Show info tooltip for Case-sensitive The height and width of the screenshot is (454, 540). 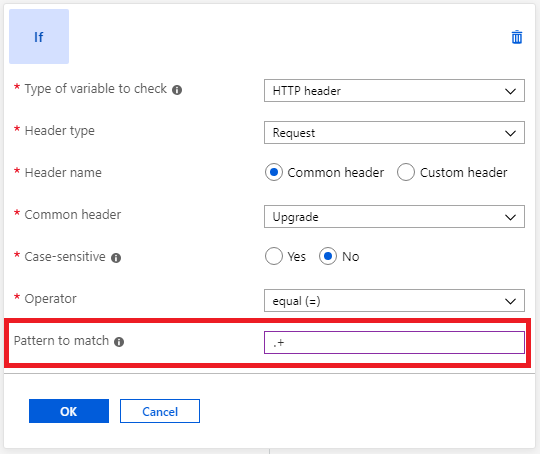[116, 258]
